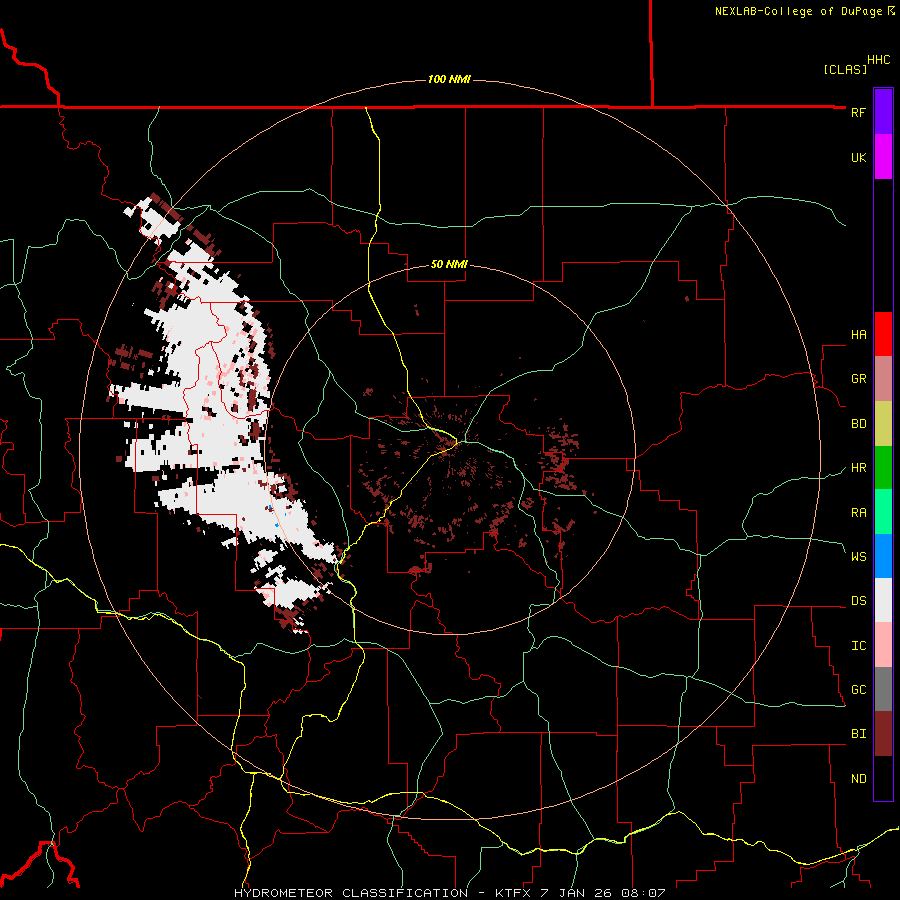The height and width of the screenshot is (900, 900).
Task: Click the red HA legend color swatch
Action: 883,334
